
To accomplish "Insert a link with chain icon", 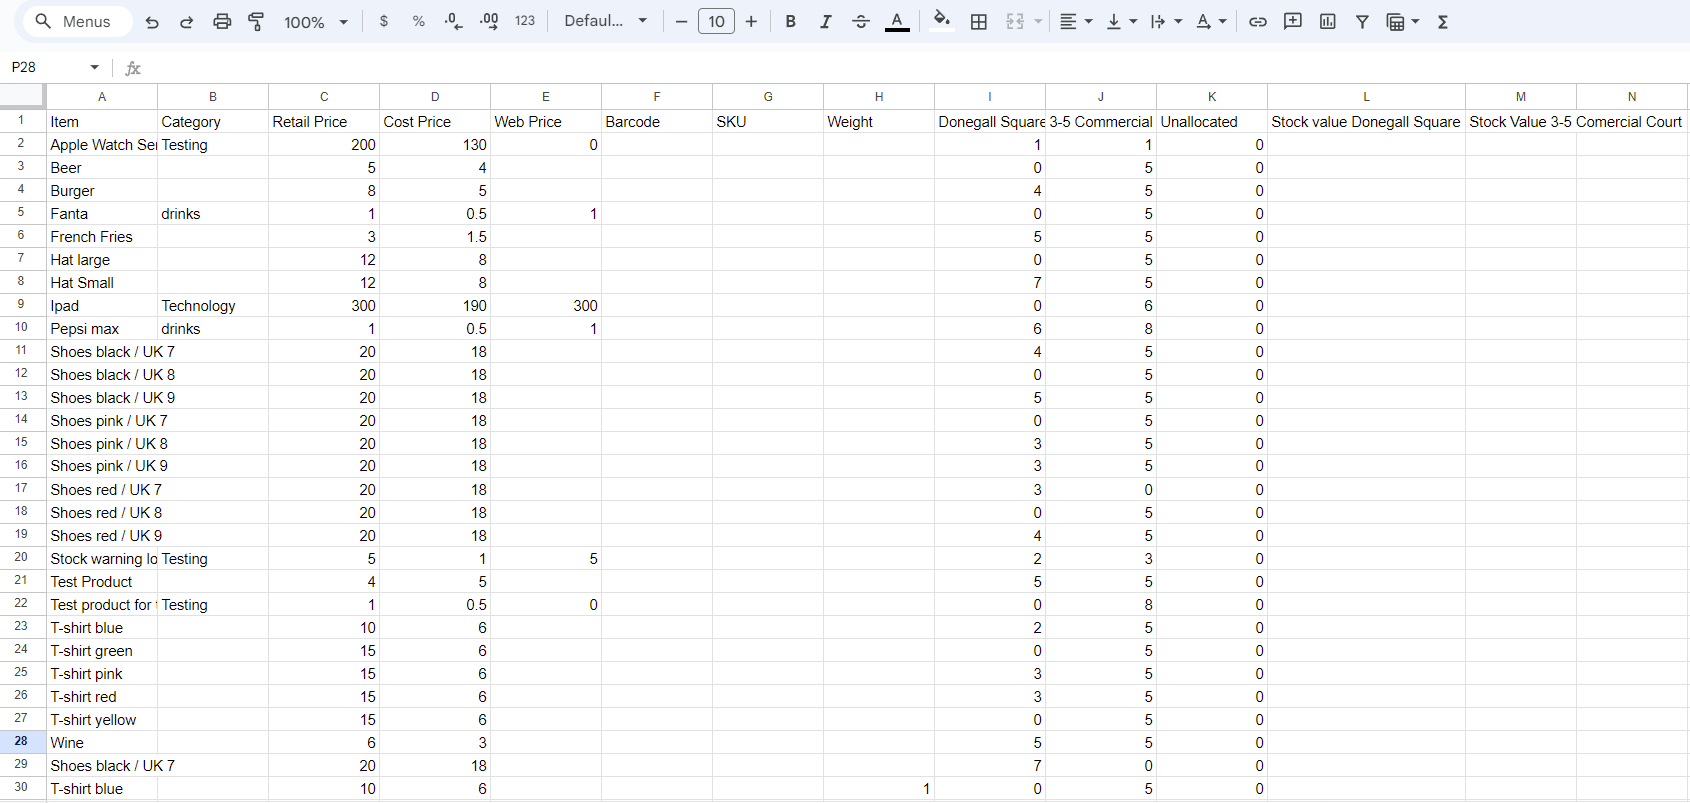I will (x=1258, y=21).
